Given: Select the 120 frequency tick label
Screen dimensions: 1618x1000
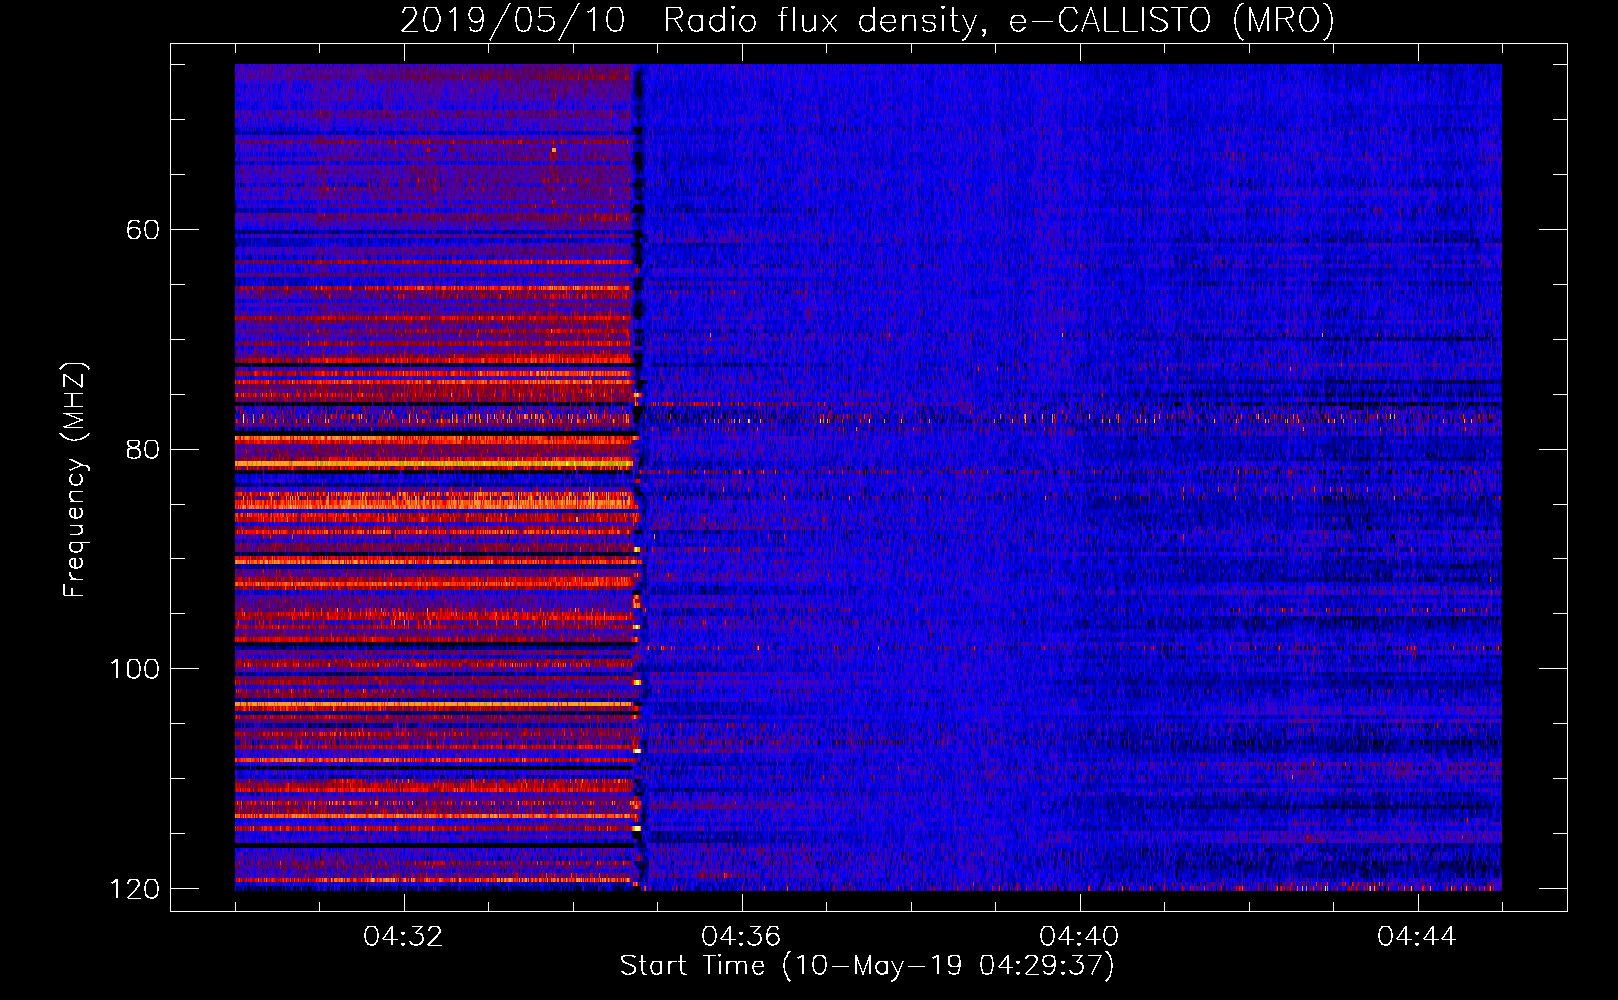Looking at the screenshot, I should (x=135, y=888).
